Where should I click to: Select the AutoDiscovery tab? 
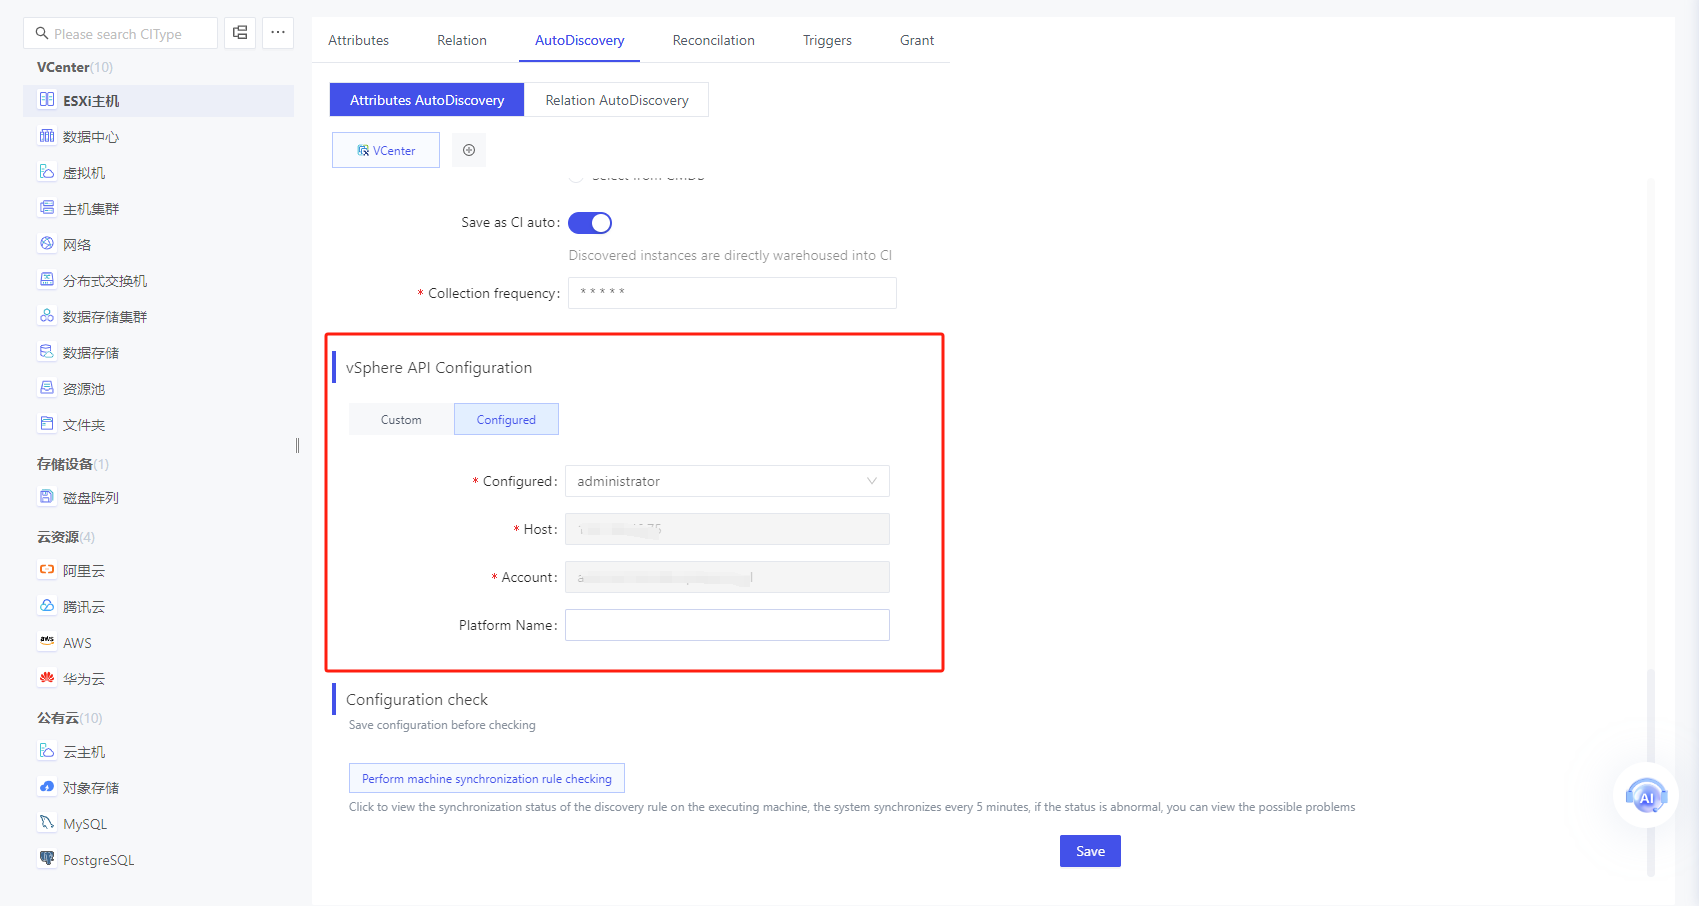tap(579, 40)
